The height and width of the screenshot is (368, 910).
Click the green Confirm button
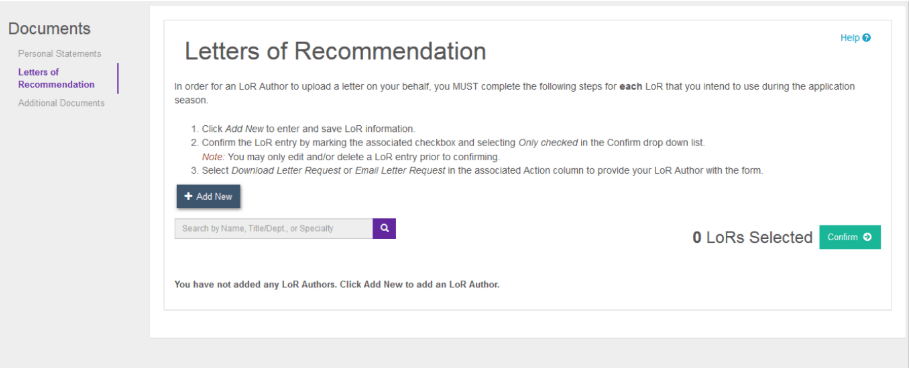point(850,237)
